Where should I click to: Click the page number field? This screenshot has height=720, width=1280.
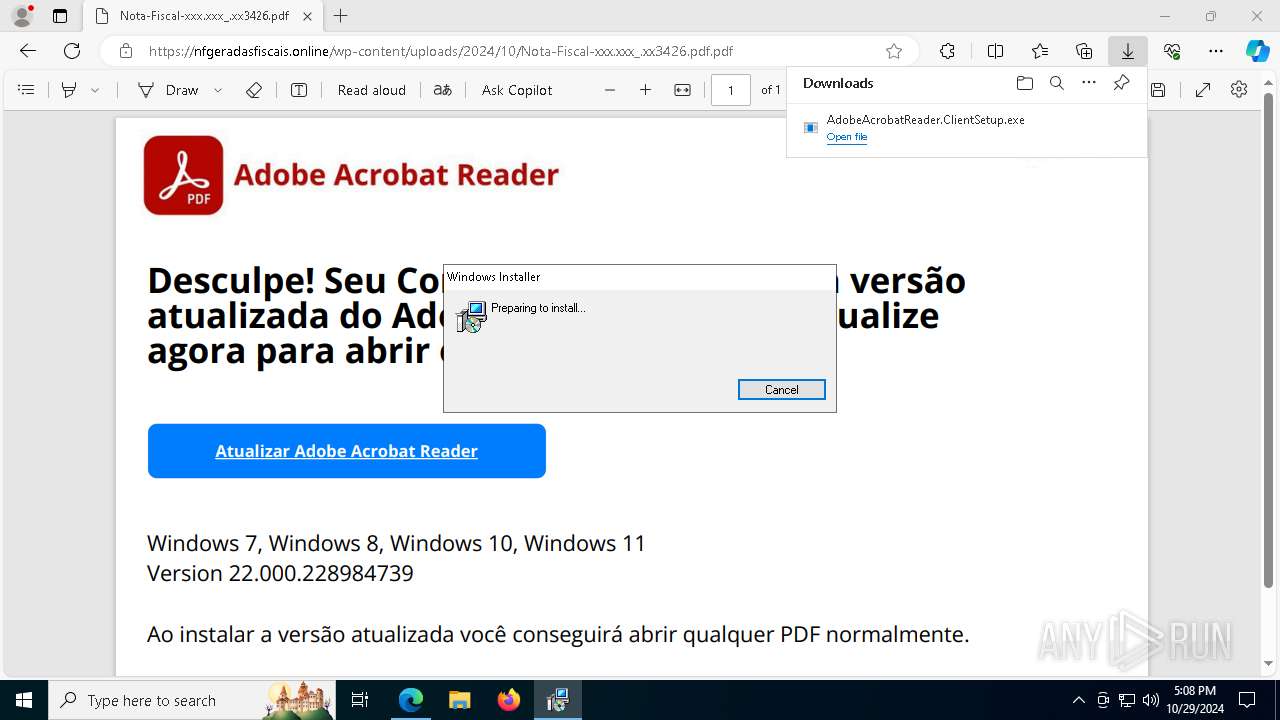coord(731,90)
